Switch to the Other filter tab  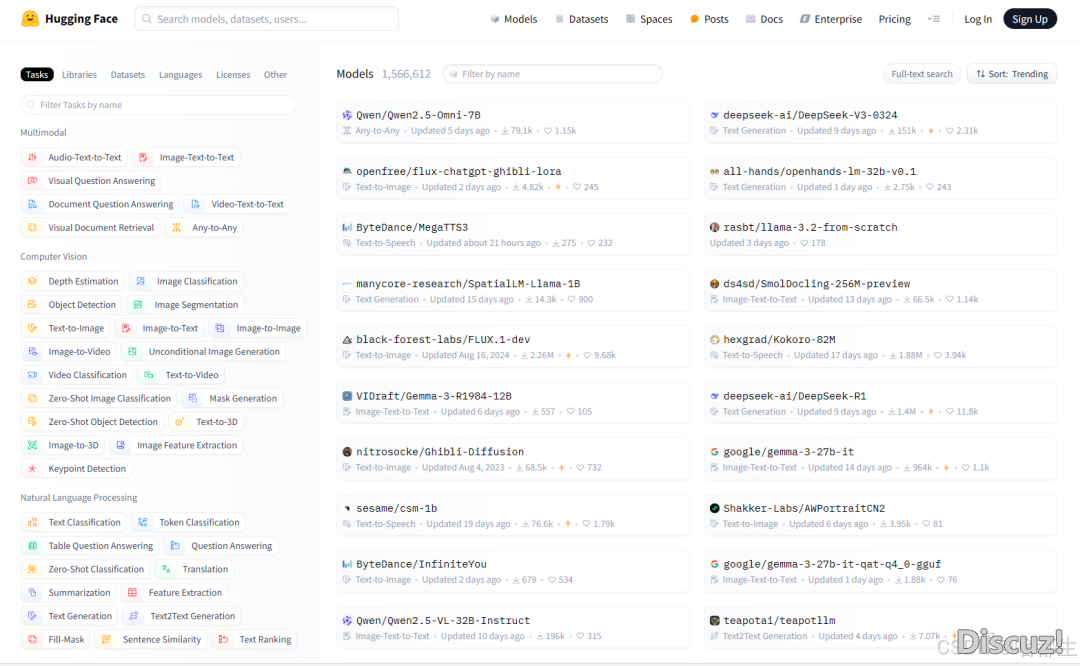276,74
